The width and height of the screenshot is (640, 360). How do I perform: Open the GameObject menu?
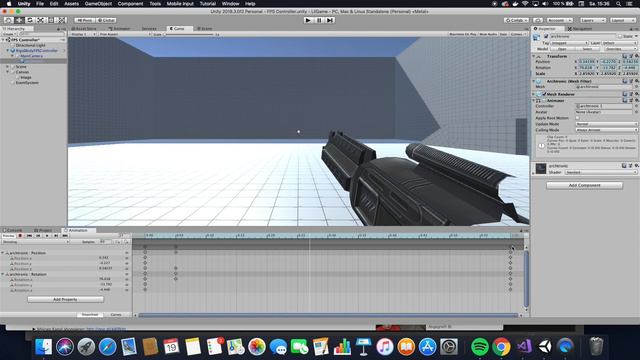pos(98,4)
